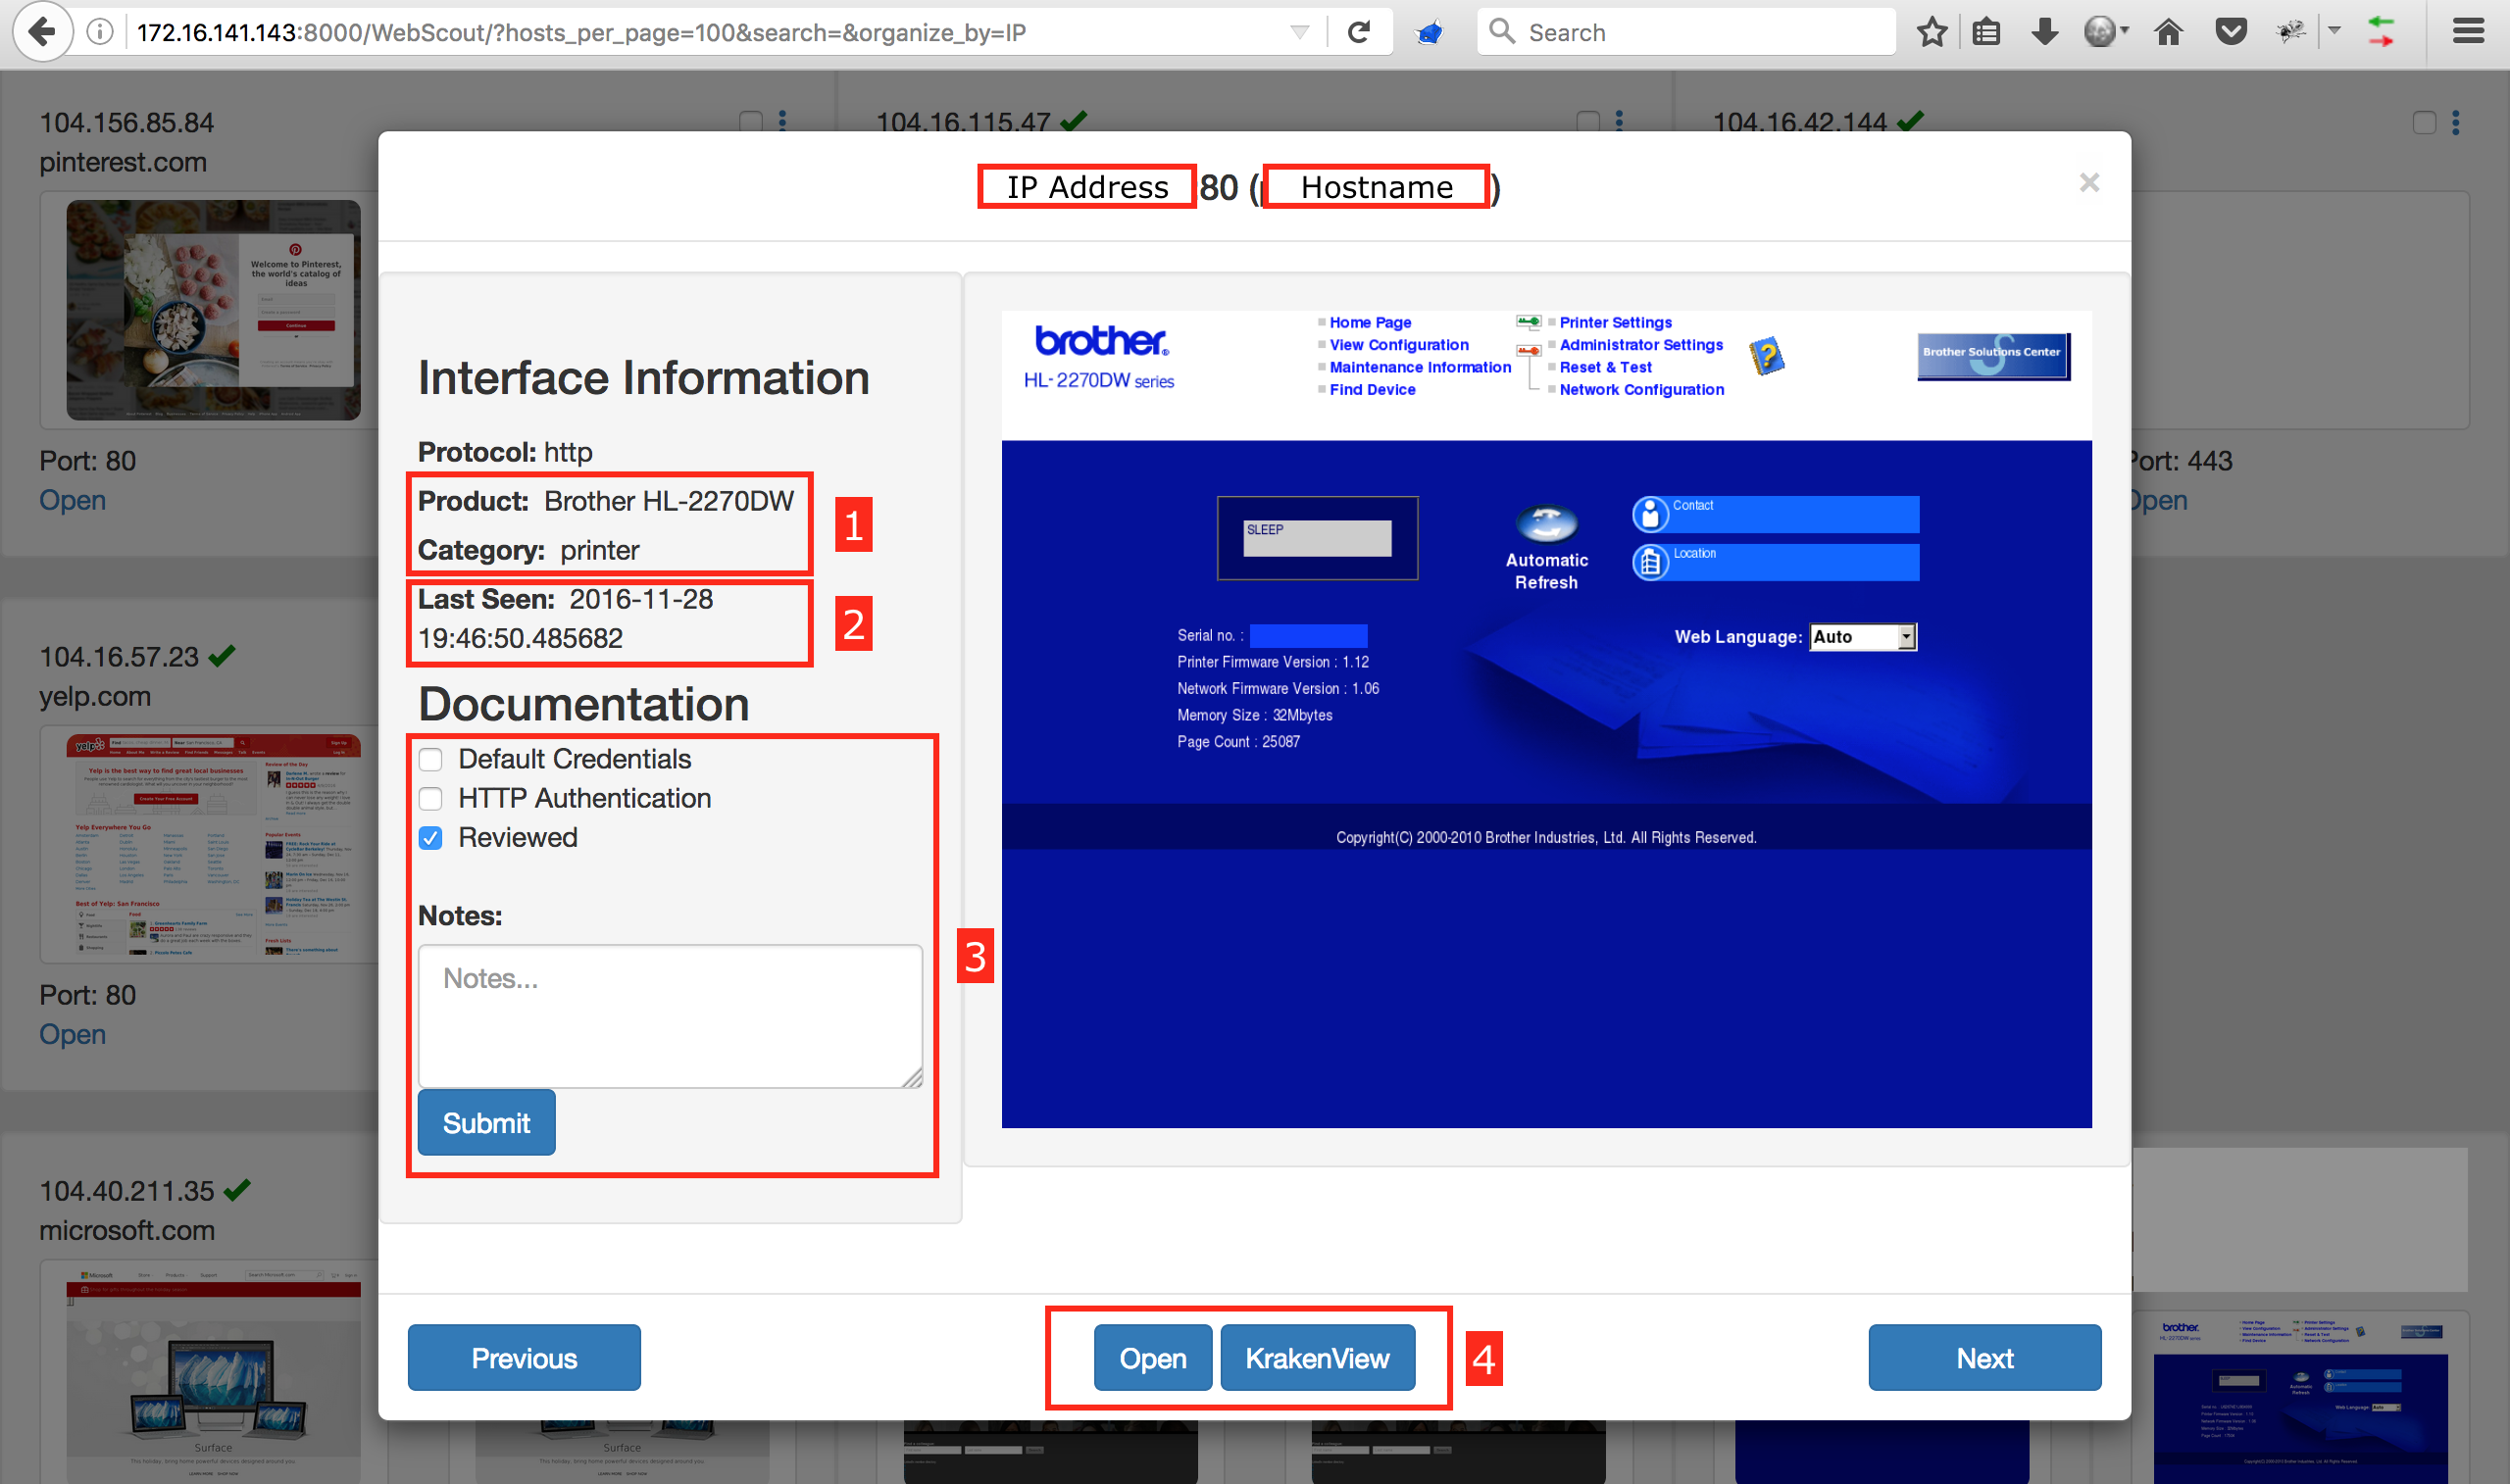The width and height of the screenshot is (2510, 1484).
Task: Click the Pocket save icon
Action: coord(2230,32)
